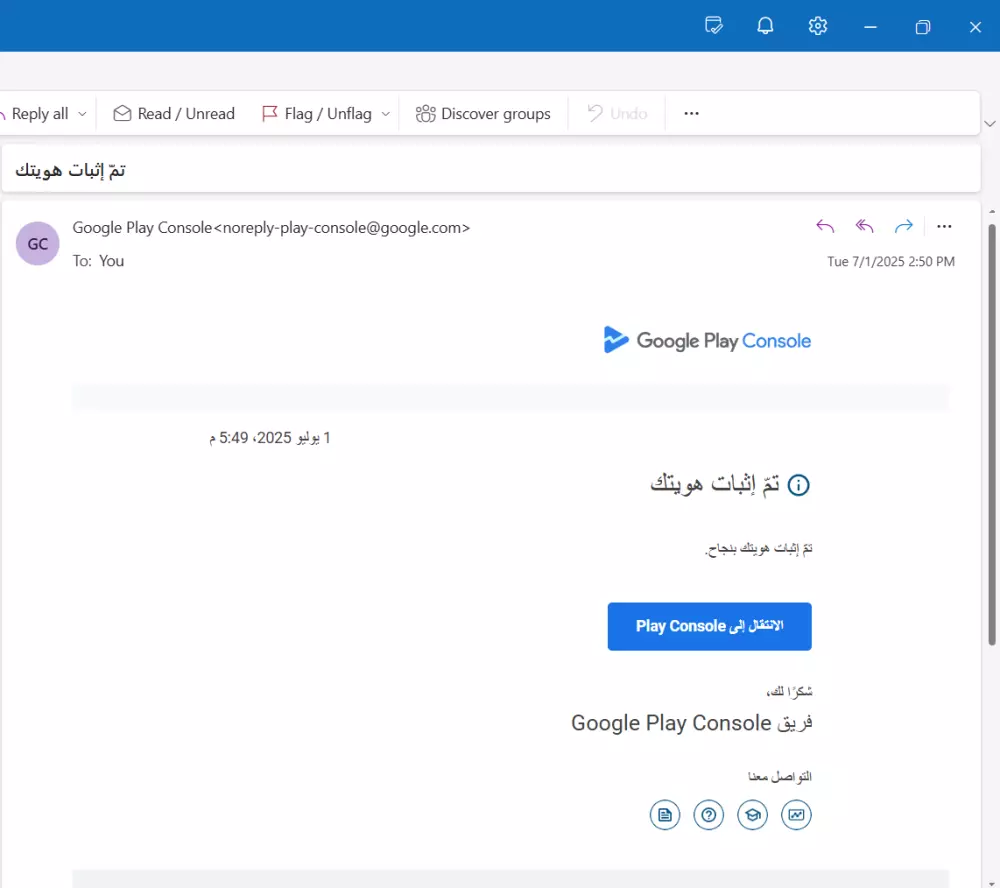Click the GC sender avatar circle
The image size is (1000, 888).
click(x=37, y=243)
